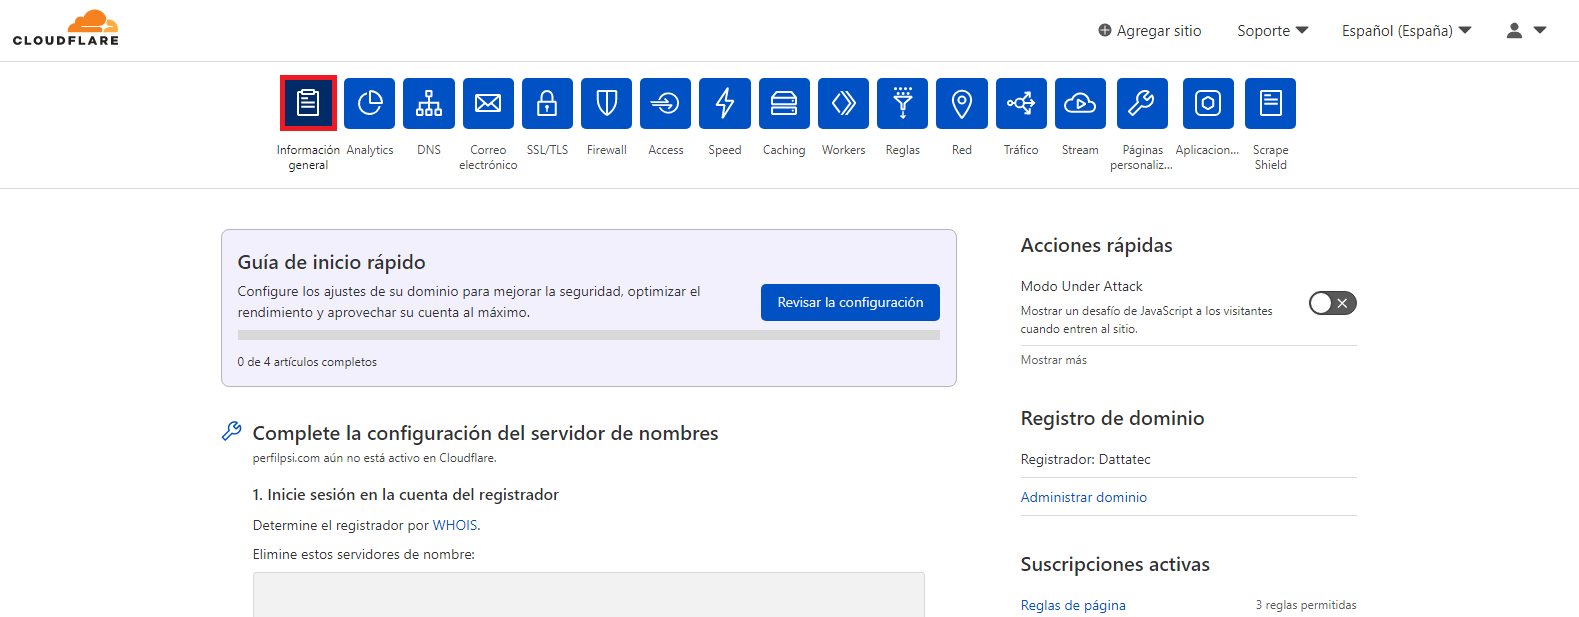Screen dimensions: 1579x617
Task: Open the Información general overview icon
Action: tap(308, 103)
